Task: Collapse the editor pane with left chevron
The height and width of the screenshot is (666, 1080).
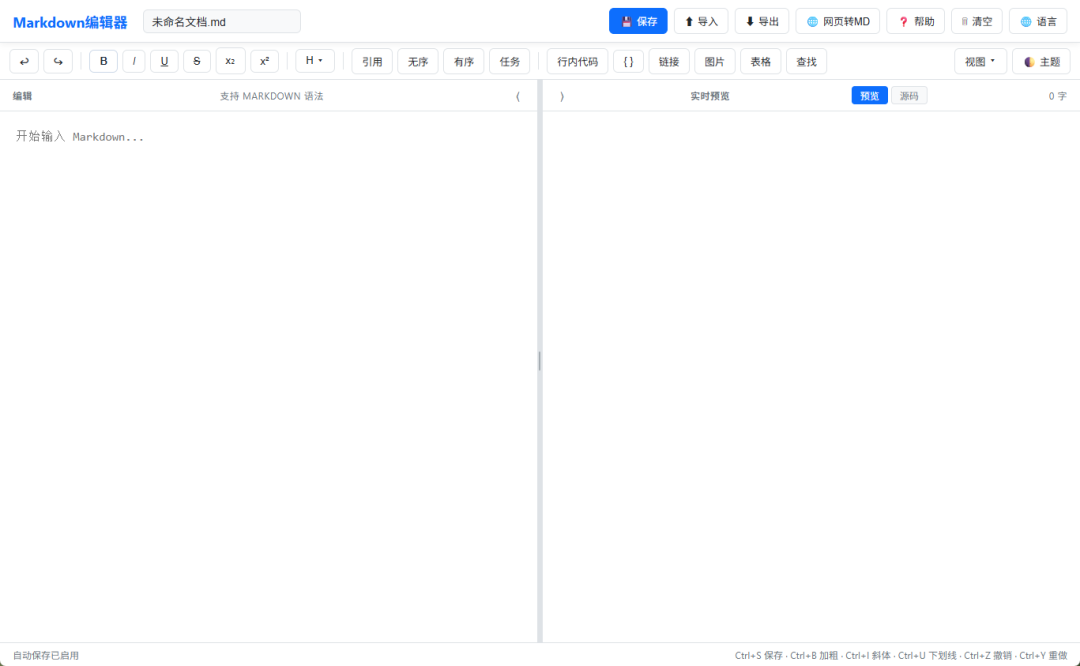Action: point(518,96)
